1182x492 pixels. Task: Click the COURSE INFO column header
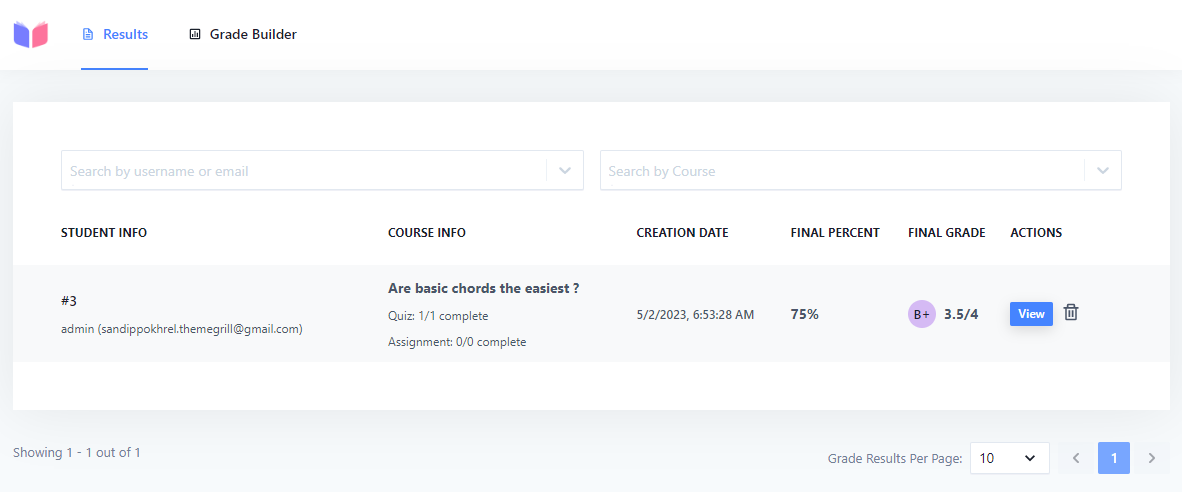[x=427, y=233]
